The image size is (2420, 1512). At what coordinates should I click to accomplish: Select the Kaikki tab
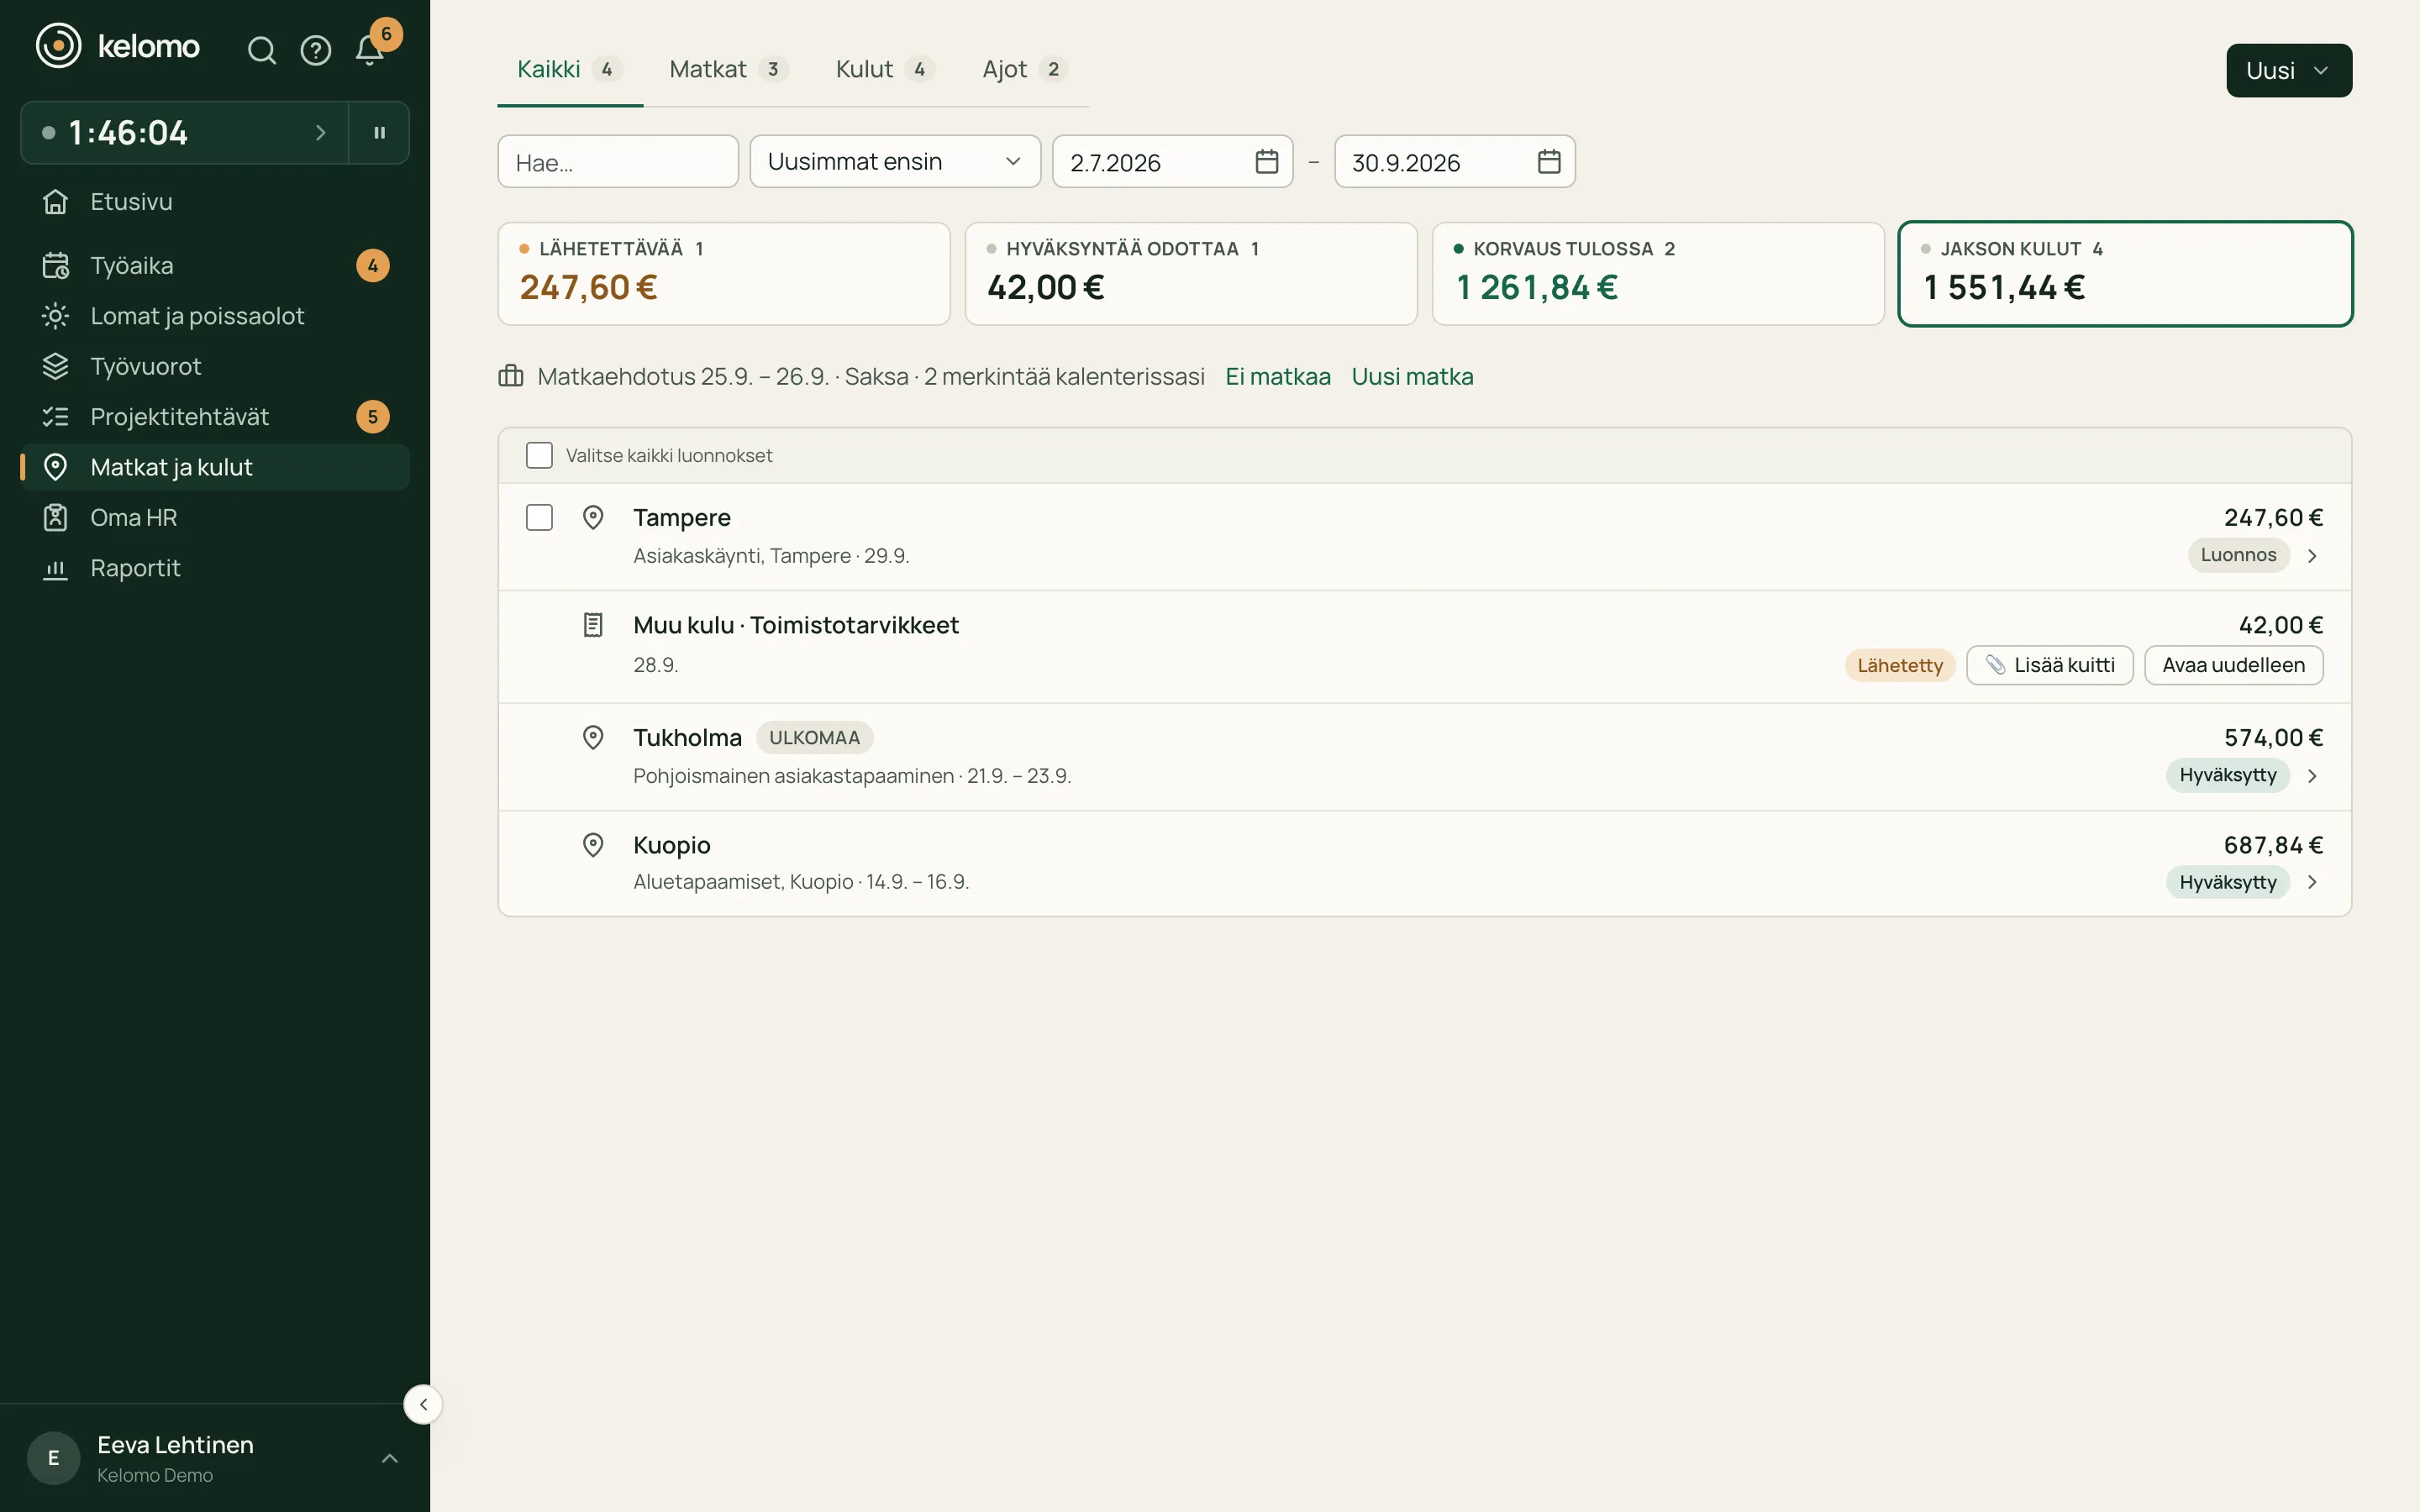pyautogui.click(x=570, y=69)
